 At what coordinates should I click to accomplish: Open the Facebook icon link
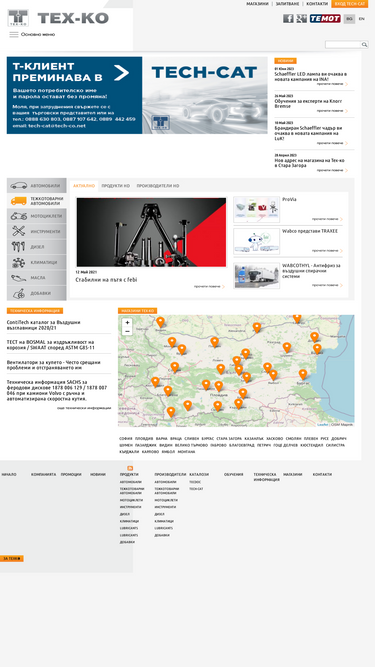[288, 18]
